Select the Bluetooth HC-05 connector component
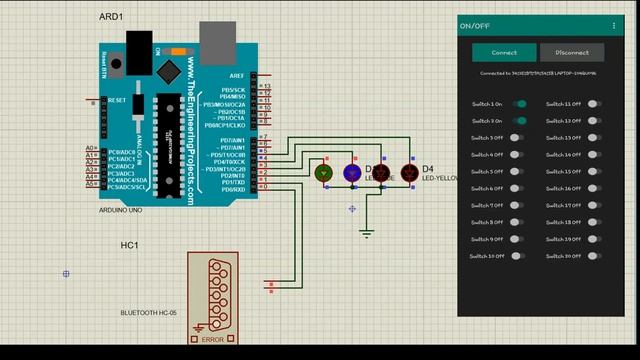 coord(213,298)
